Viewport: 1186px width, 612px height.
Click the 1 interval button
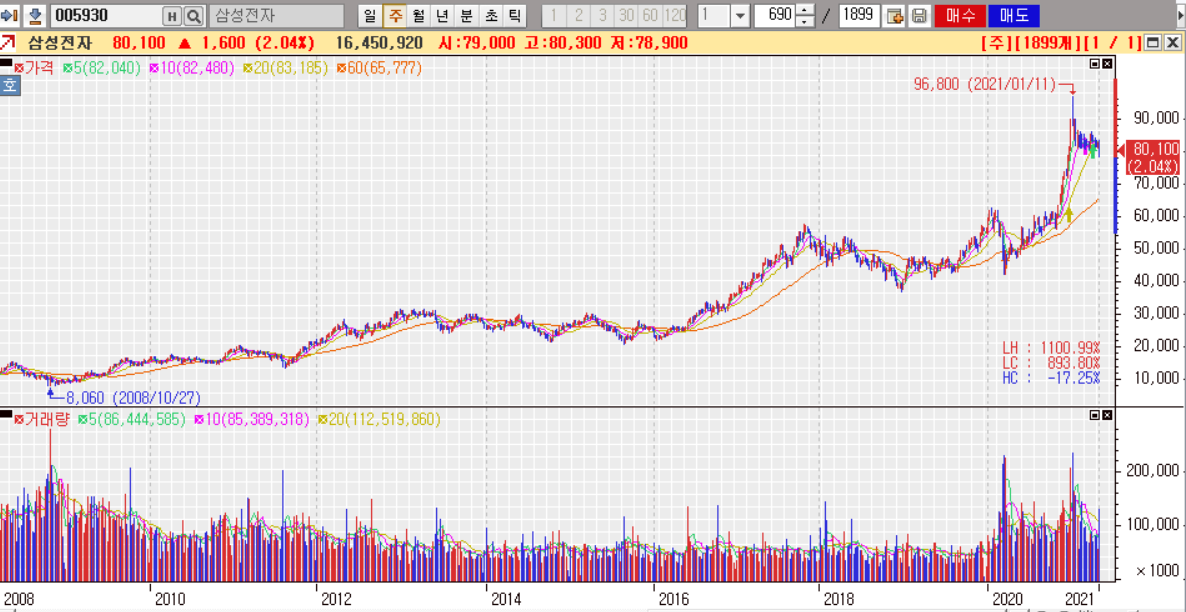pos(554,15)
